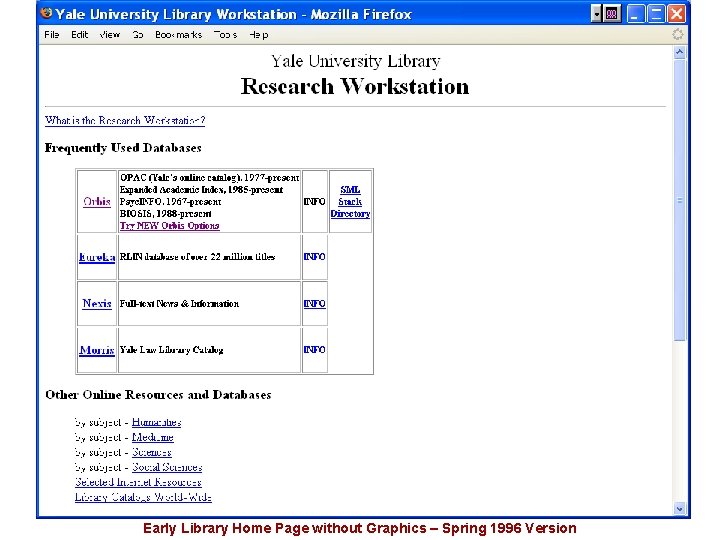Click the scrollbar up arrow
Viewport: 720px width, 540px height.
coord(680,52)
